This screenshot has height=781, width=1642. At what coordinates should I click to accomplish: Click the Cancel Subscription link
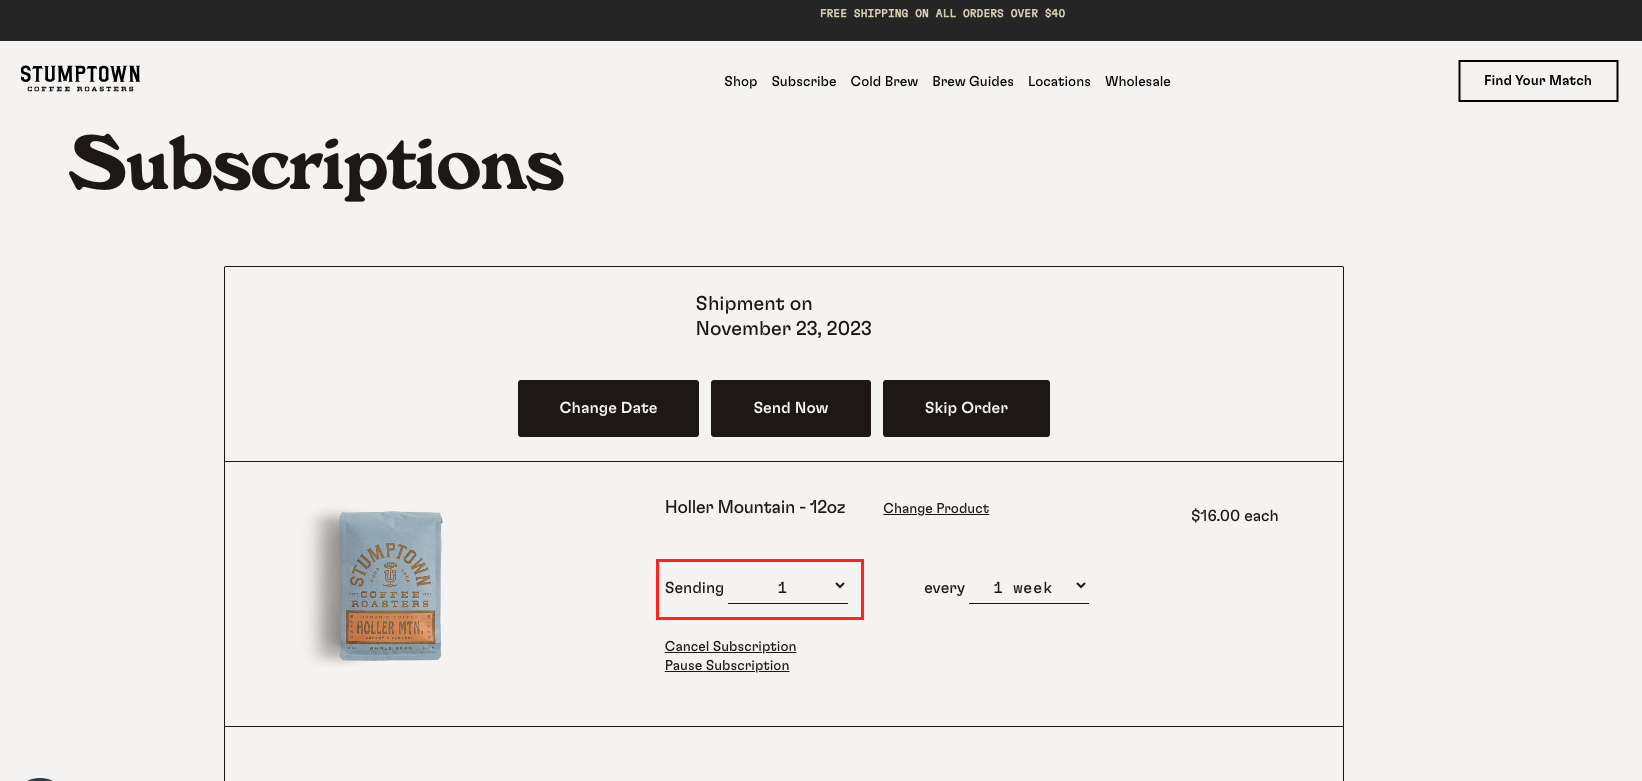point(730,646)
